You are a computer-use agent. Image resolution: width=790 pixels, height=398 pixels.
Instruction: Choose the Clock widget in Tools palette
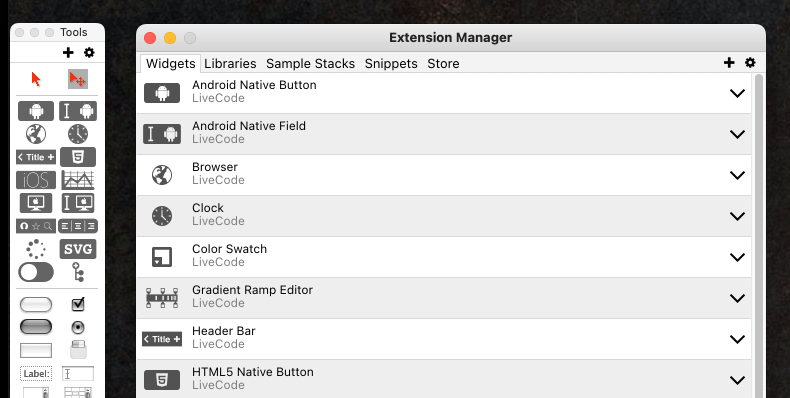(78, 134)
